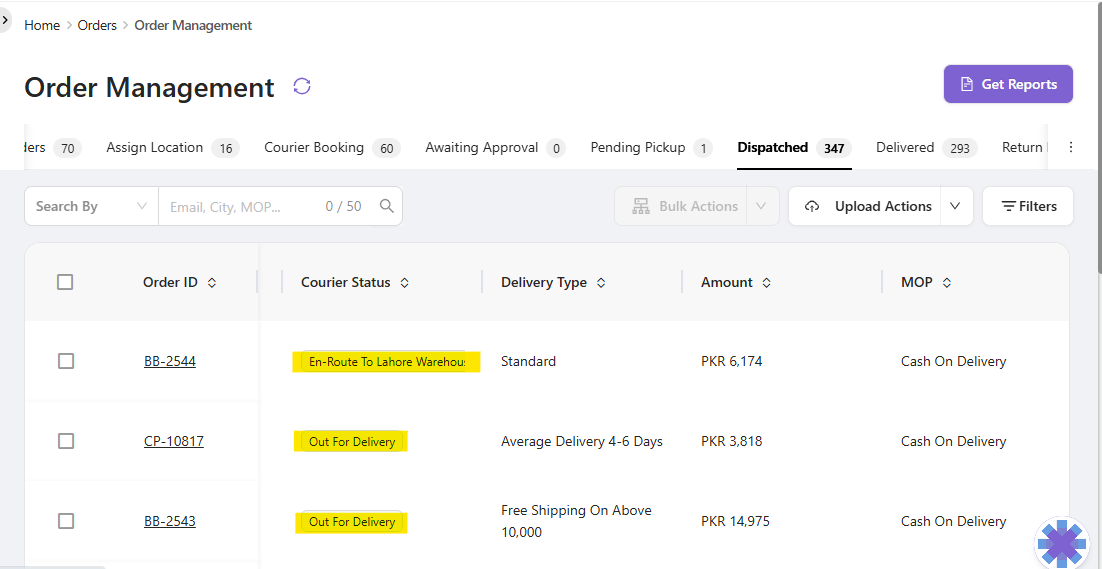Image resolution: width=1102 pixels, height=569 pixels.
Task: Open the Delivered tab
Action: [905, 147]
